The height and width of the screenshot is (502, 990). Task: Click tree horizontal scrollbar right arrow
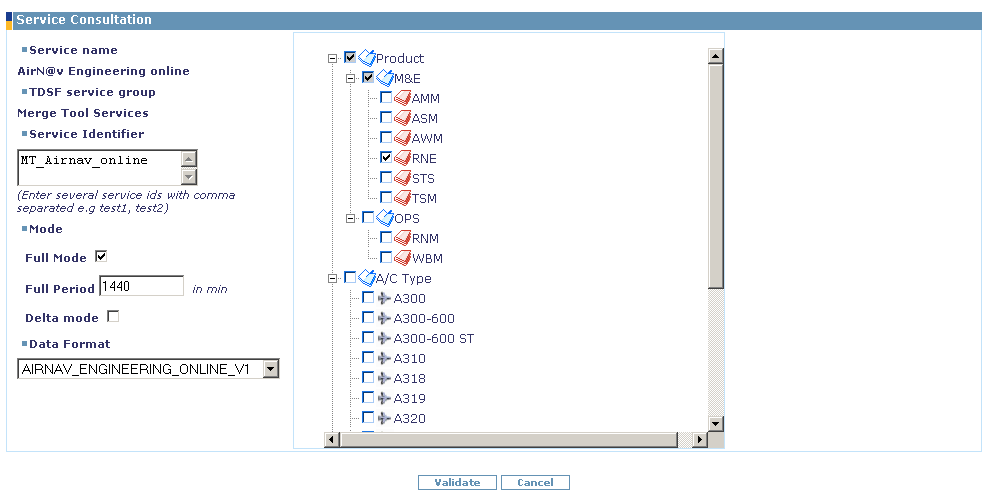pos(700,439)
